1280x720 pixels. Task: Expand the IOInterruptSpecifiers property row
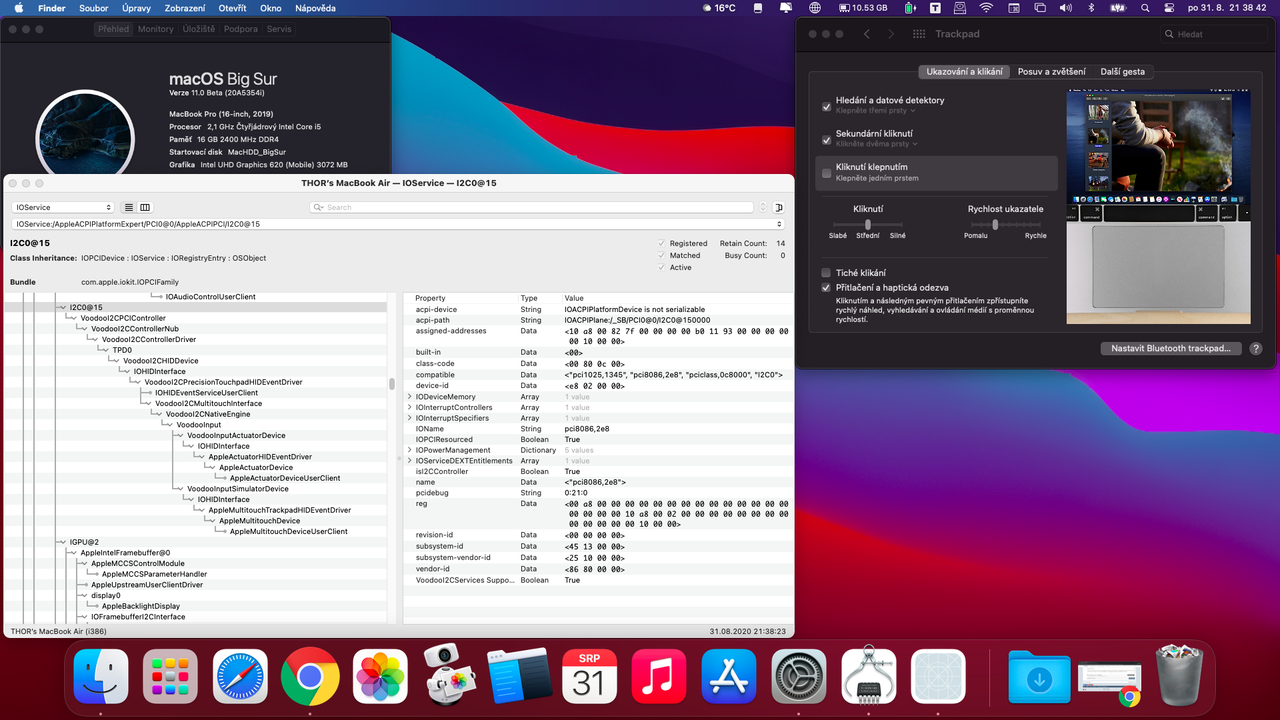click(x=409, y=418)
